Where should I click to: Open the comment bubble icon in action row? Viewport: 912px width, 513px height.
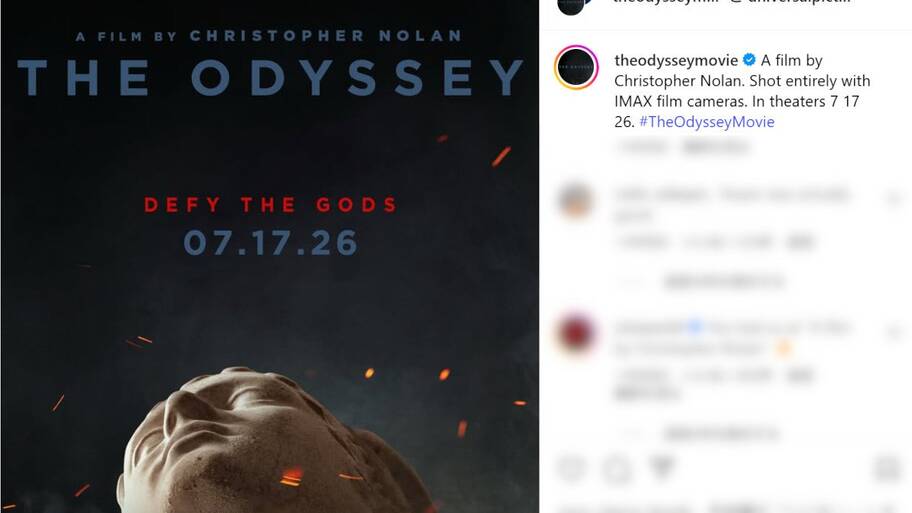click(617, 468)
